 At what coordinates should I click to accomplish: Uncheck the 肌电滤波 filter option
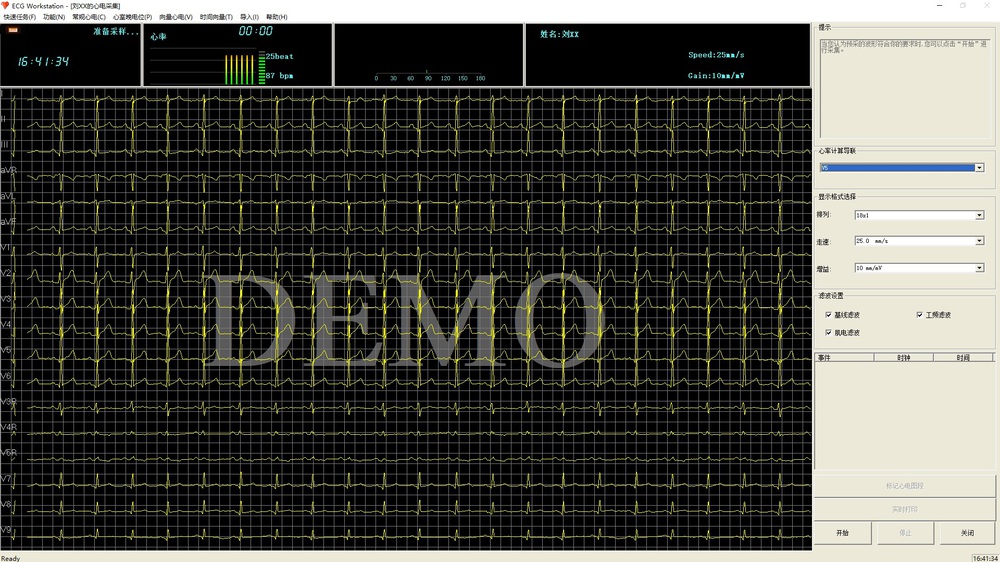(828, 332)
